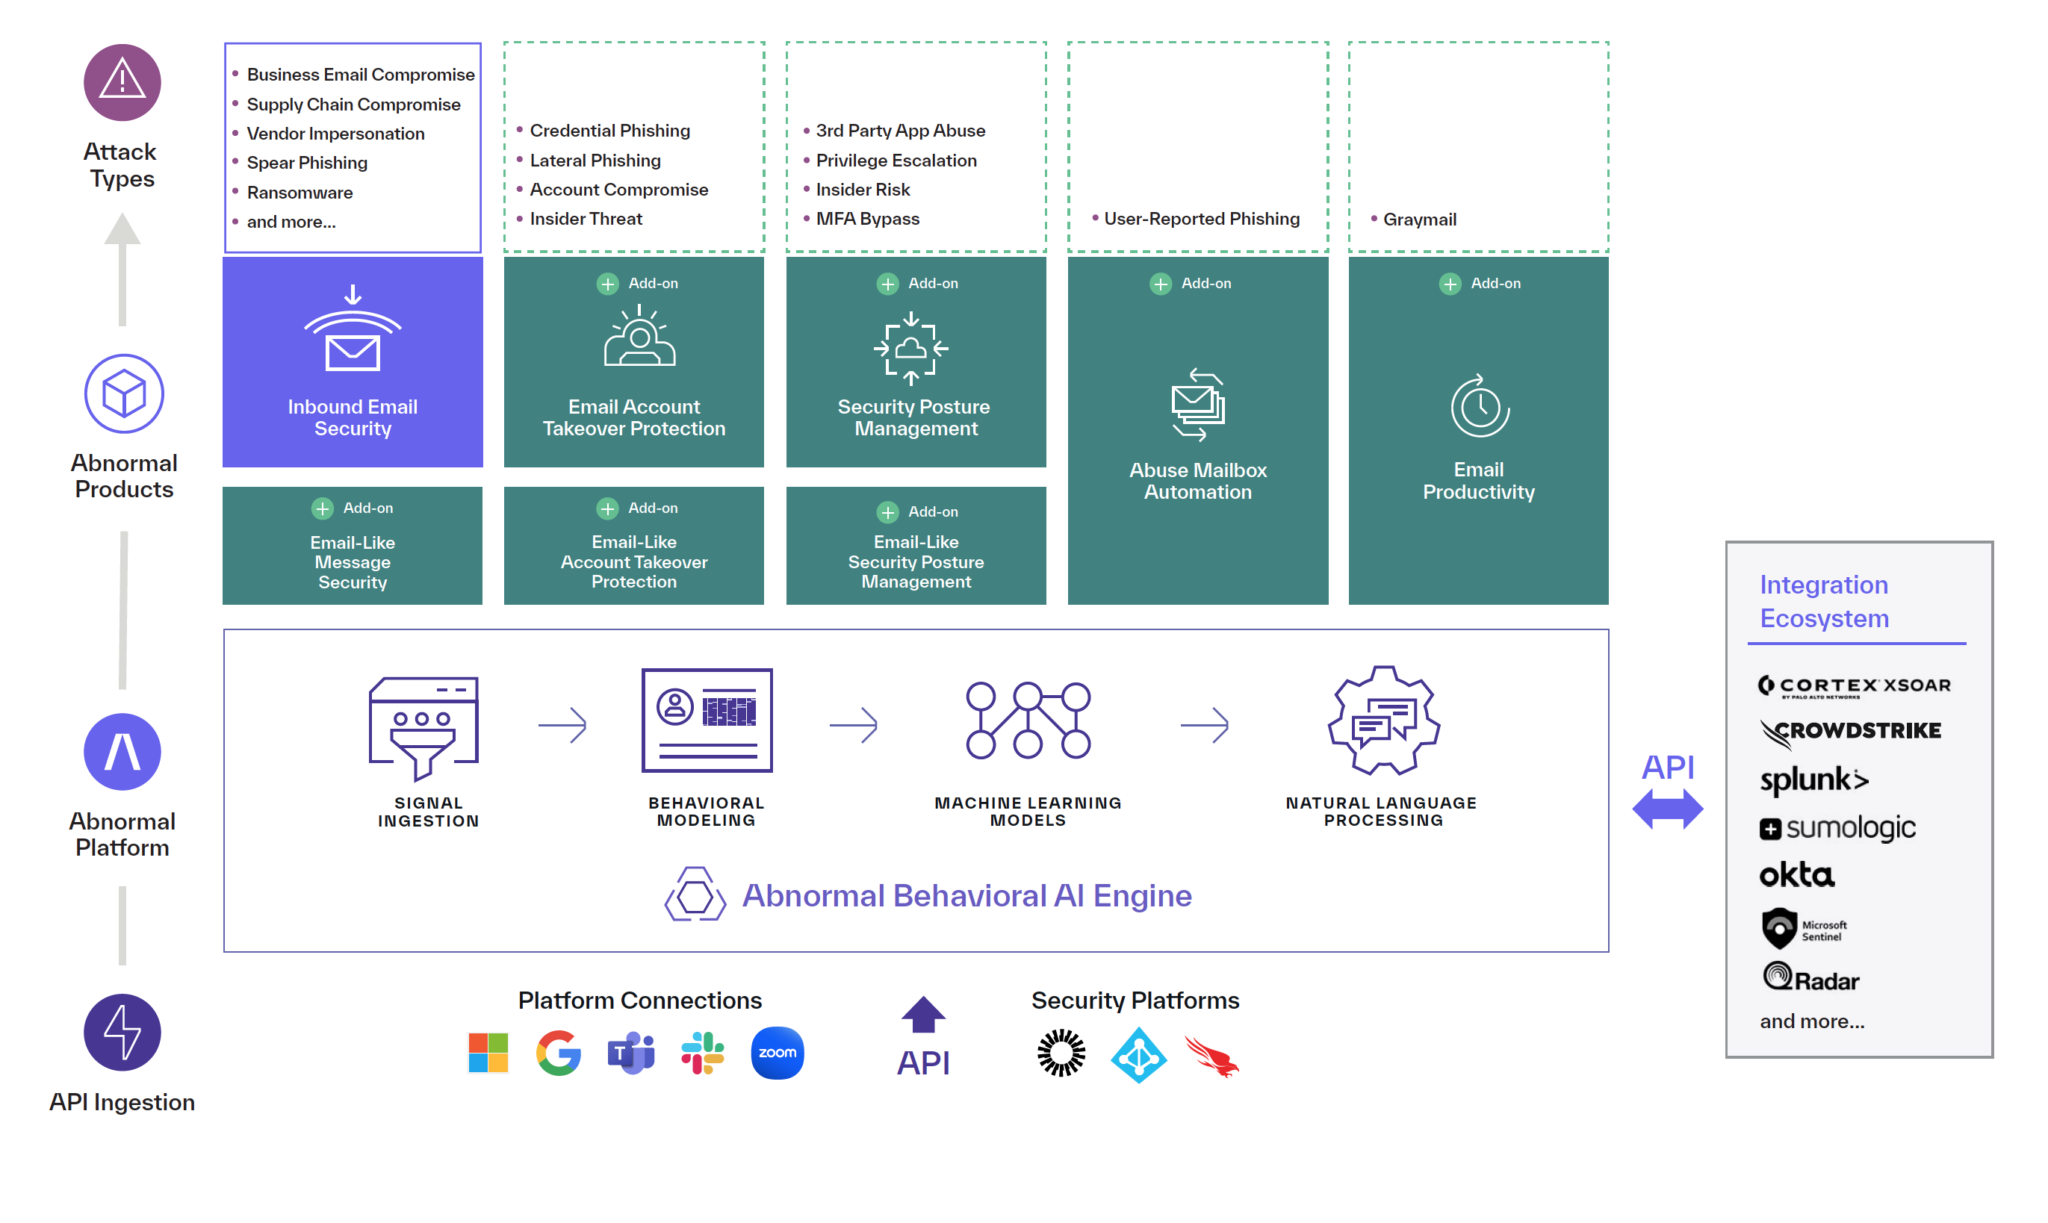Viewport: 2048px width, 1223px height.
Task: Click the Abnormal Behavioral AI Engine heading
Action: tap(967, 896)
